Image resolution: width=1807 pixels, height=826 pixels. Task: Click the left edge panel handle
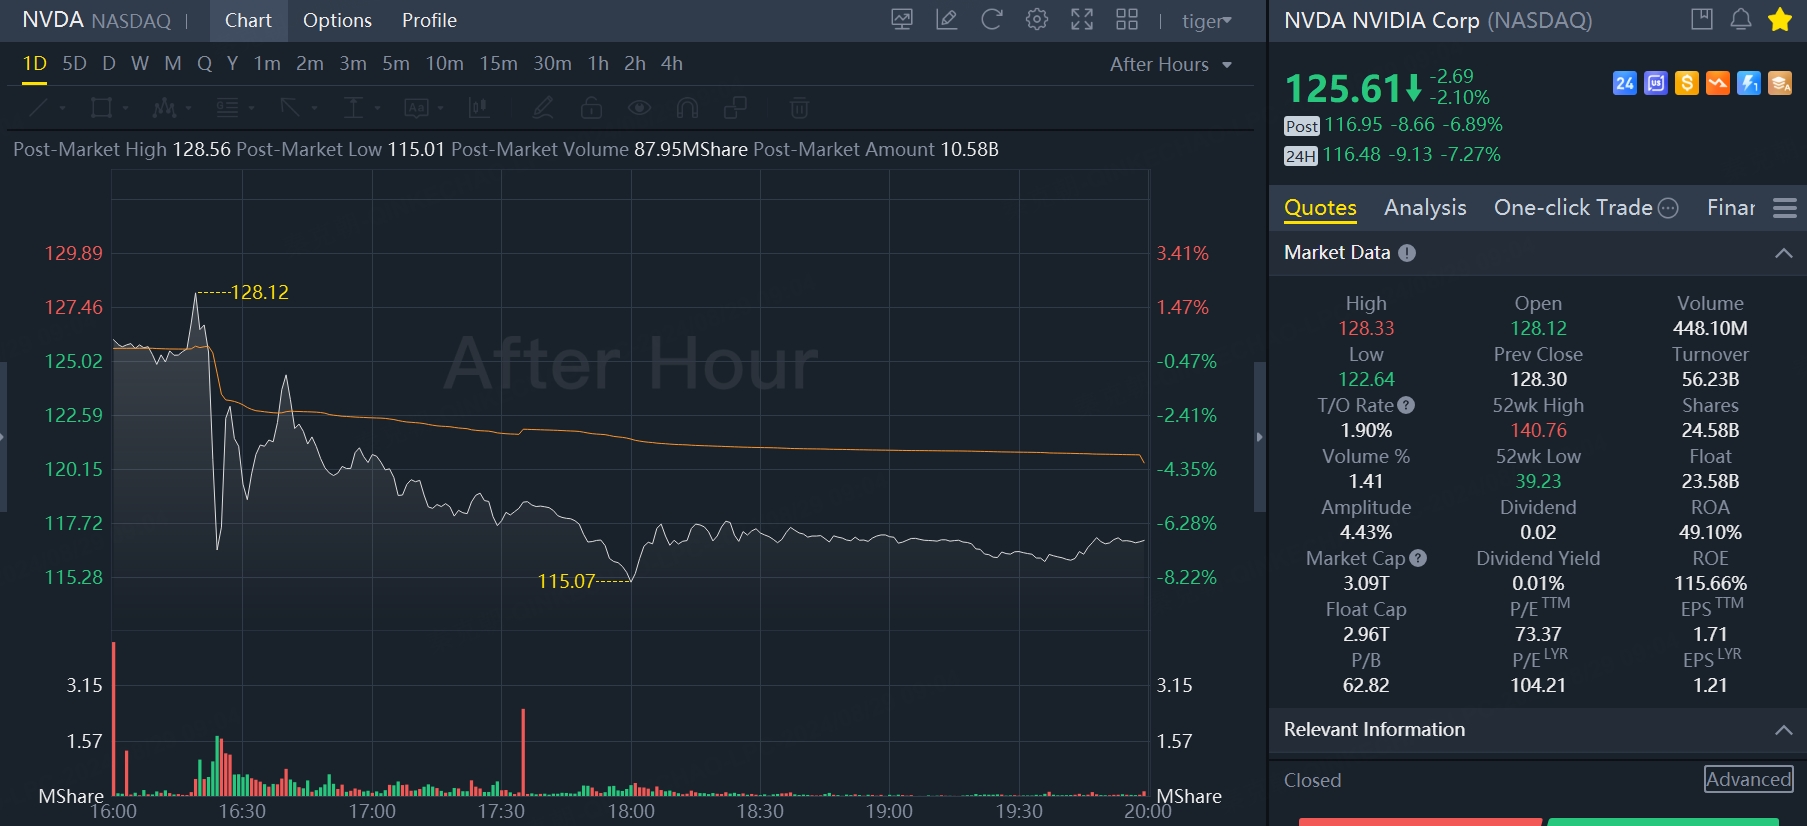tap(3, 437)
